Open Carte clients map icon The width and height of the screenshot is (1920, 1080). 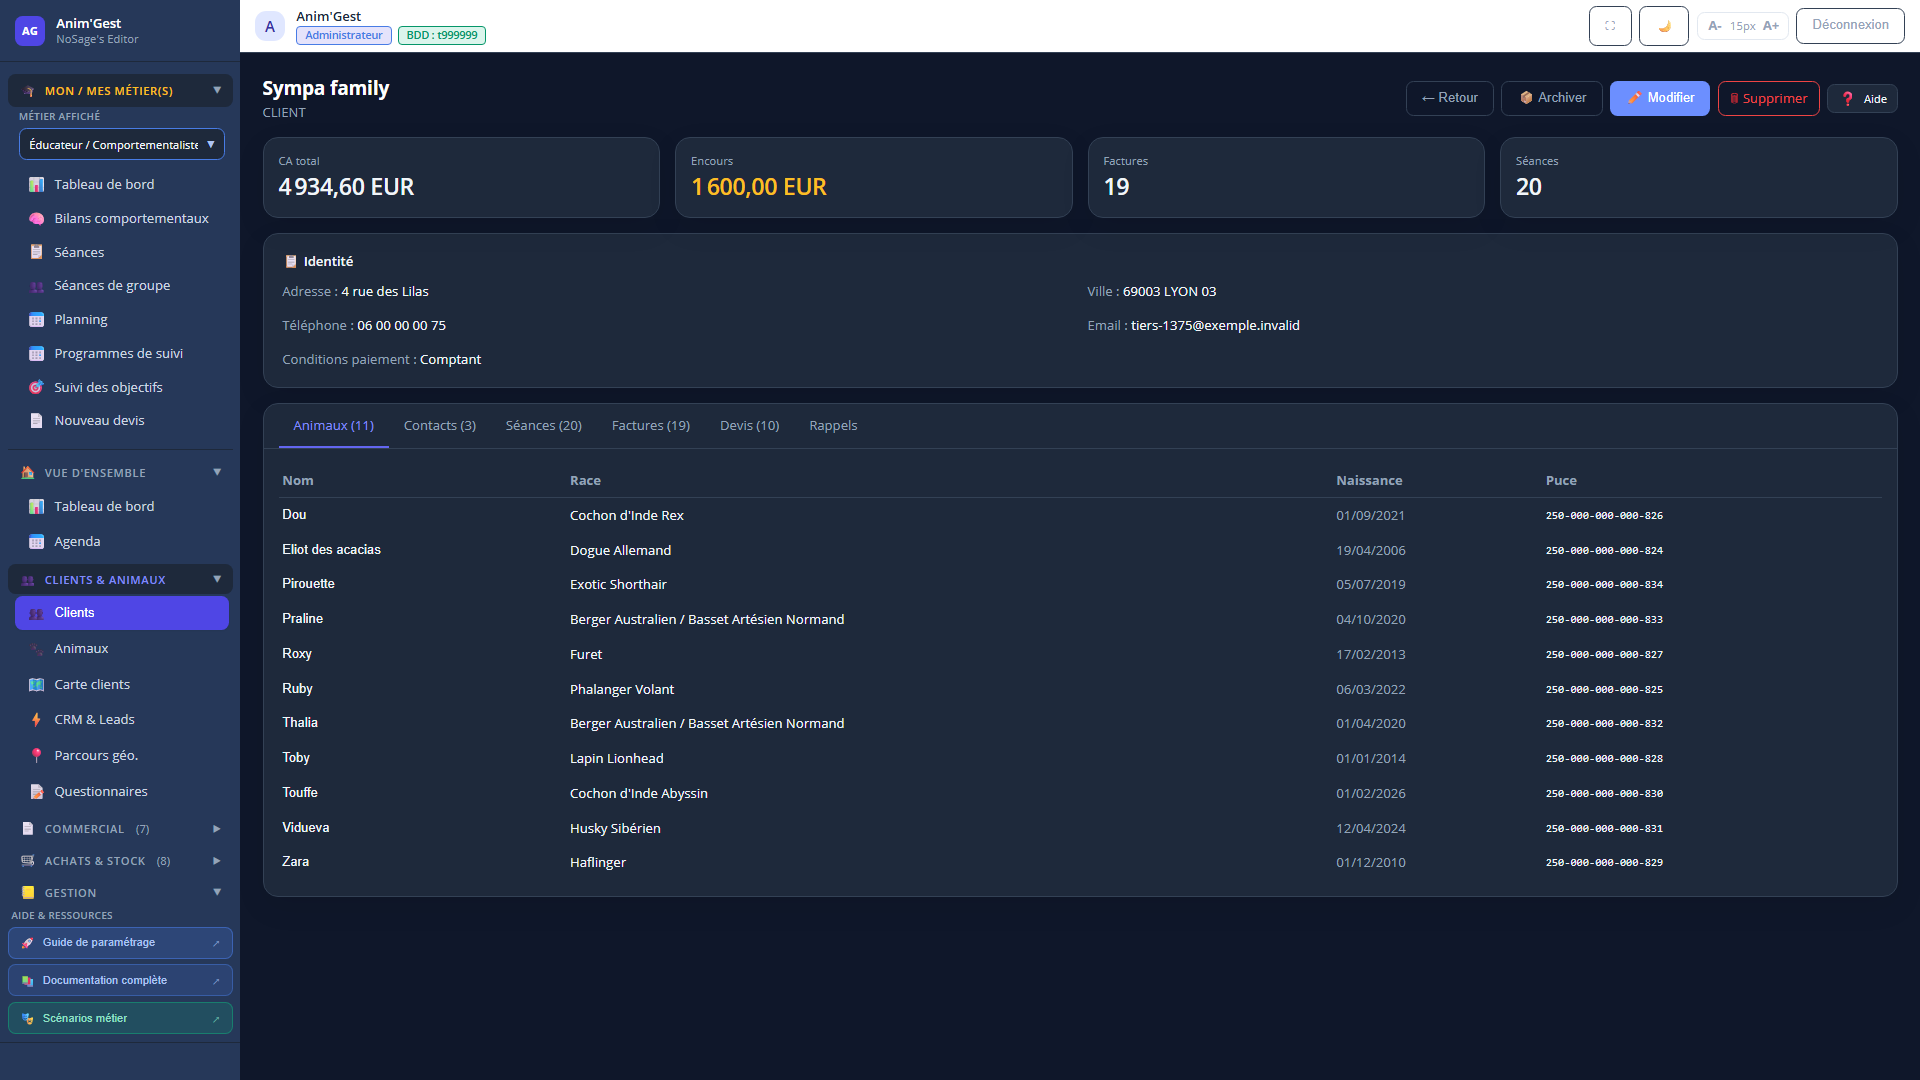[x=37, y=685]
